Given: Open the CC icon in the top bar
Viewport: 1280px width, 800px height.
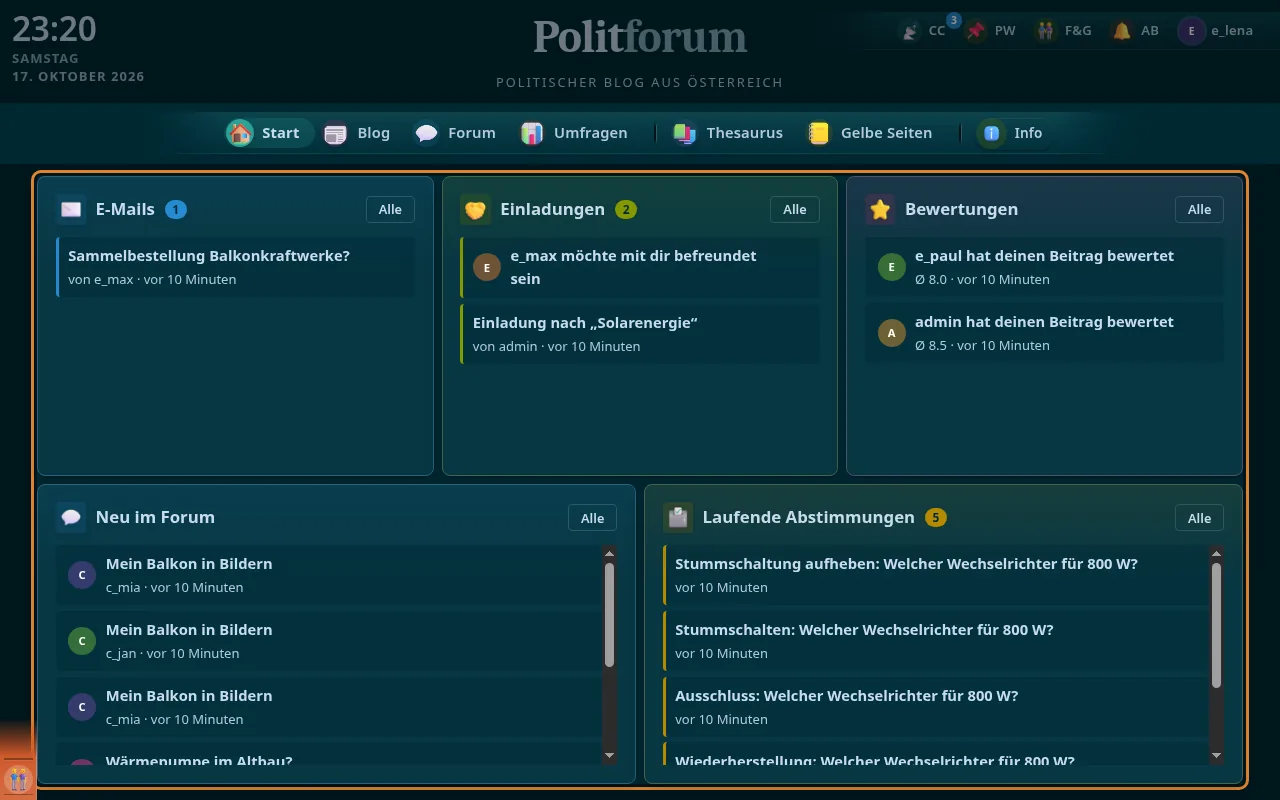Looking at the screenshot, I should [909, 31].
